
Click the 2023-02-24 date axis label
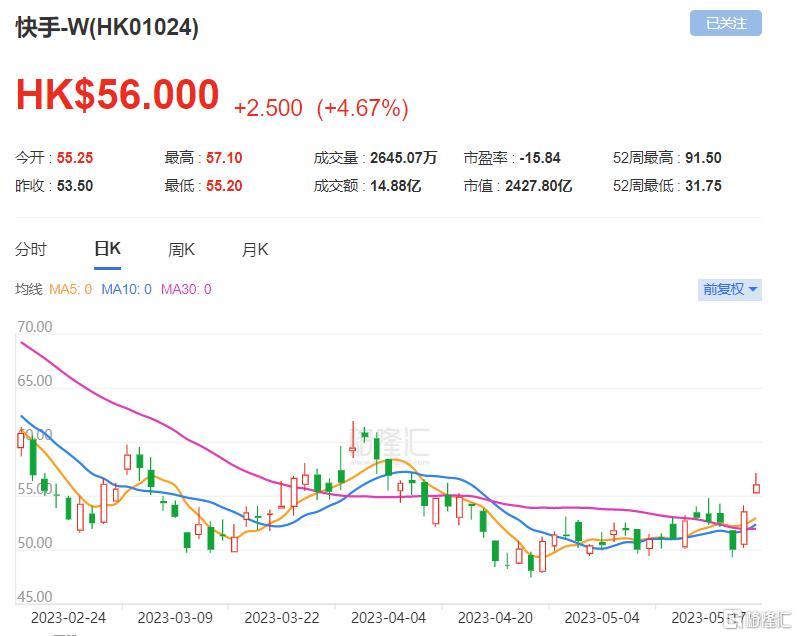(x=69, y=618)
